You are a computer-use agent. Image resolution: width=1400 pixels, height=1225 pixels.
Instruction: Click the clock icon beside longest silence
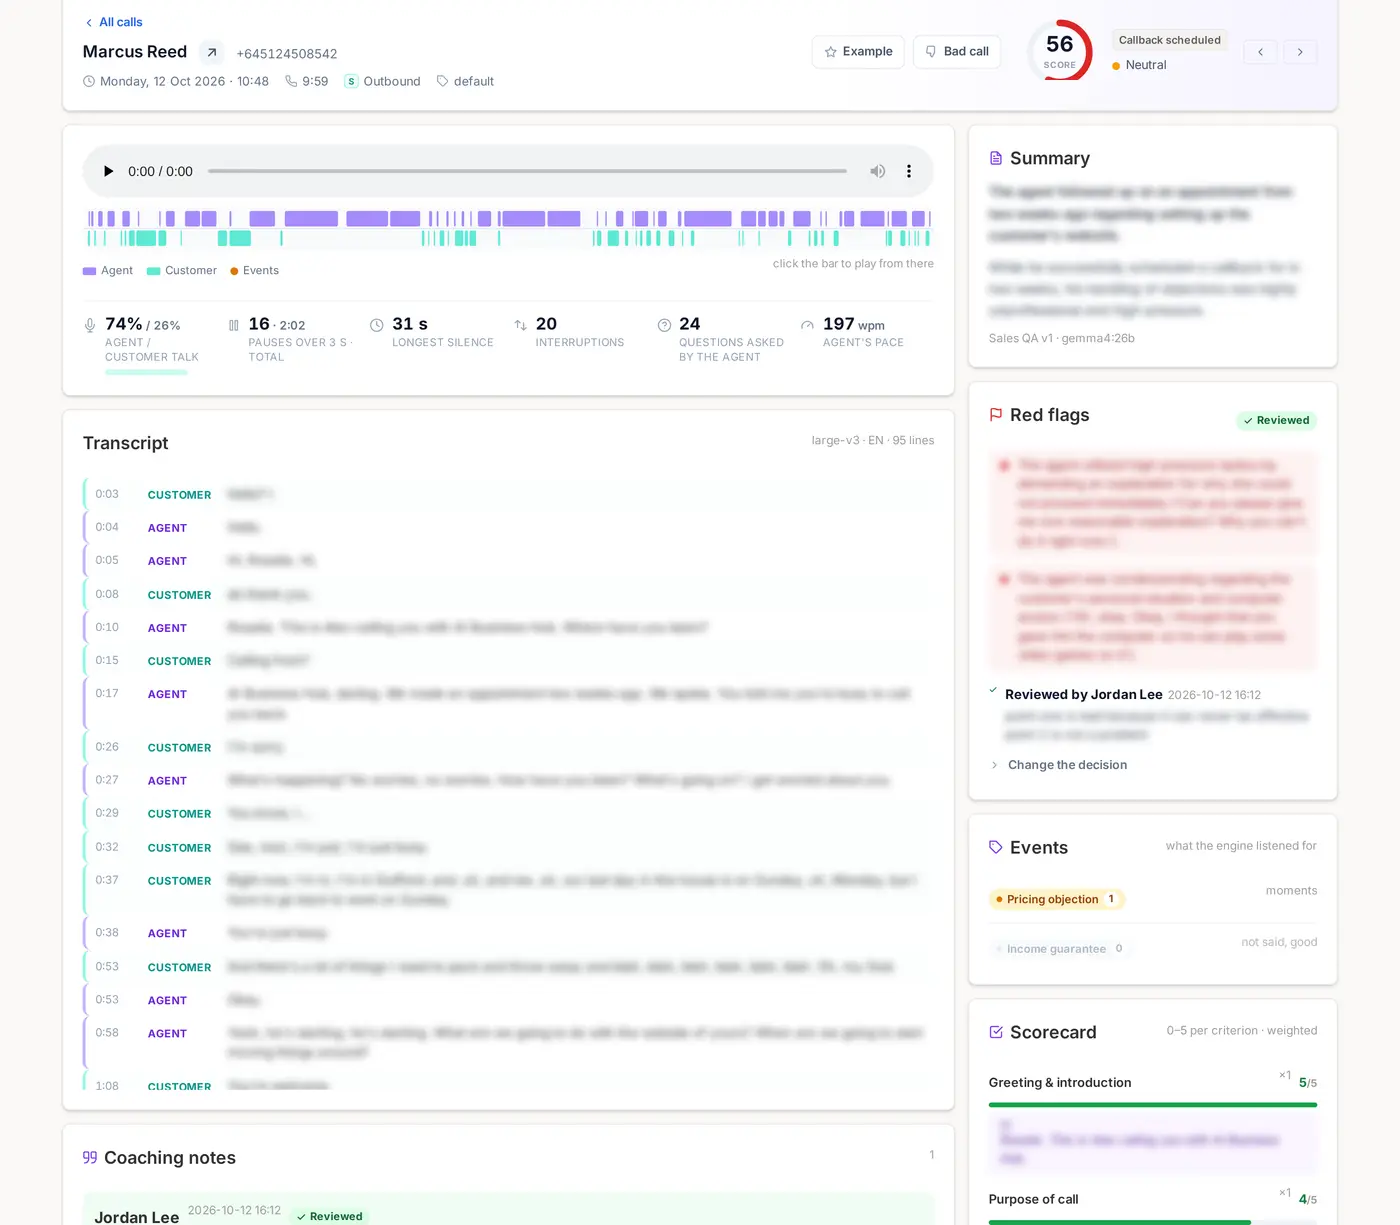377,325
